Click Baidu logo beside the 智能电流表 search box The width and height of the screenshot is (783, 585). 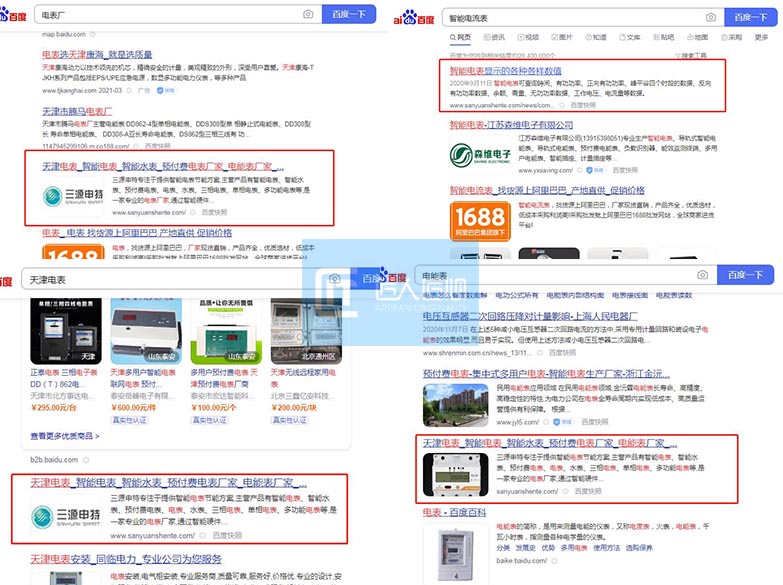click(413, 18)
